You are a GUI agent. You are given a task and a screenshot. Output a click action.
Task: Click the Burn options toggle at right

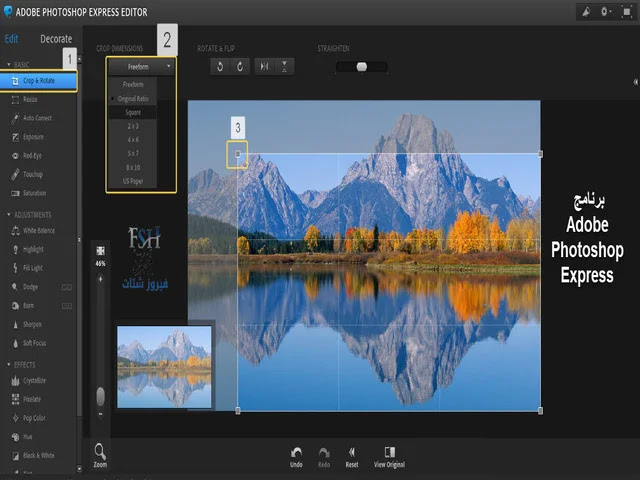[x=67, y=306]
